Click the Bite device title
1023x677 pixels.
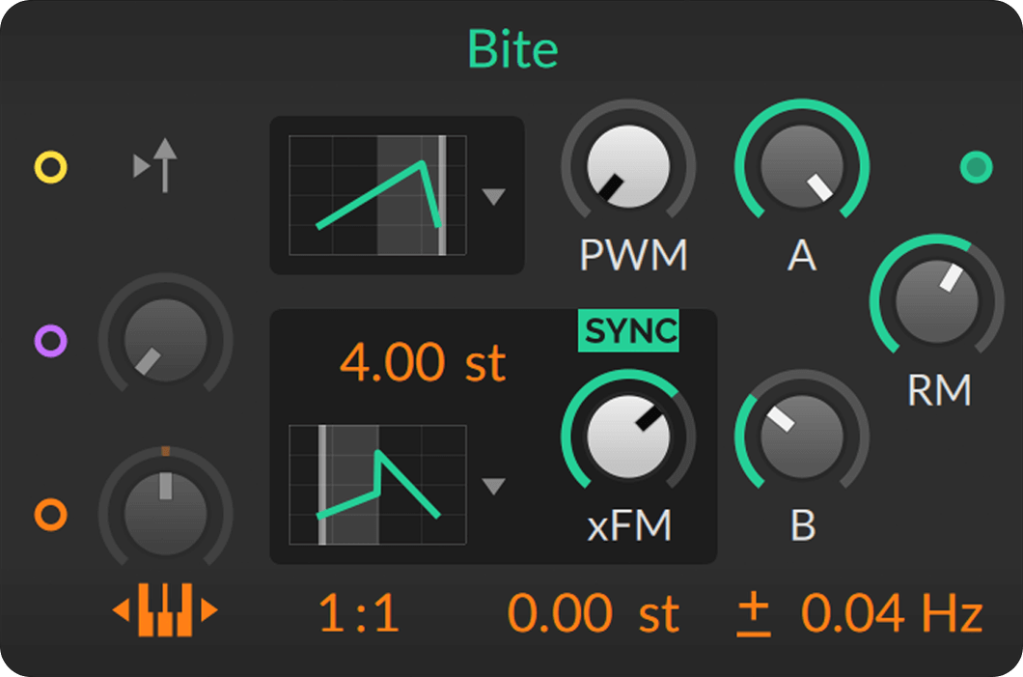[512, 50]
